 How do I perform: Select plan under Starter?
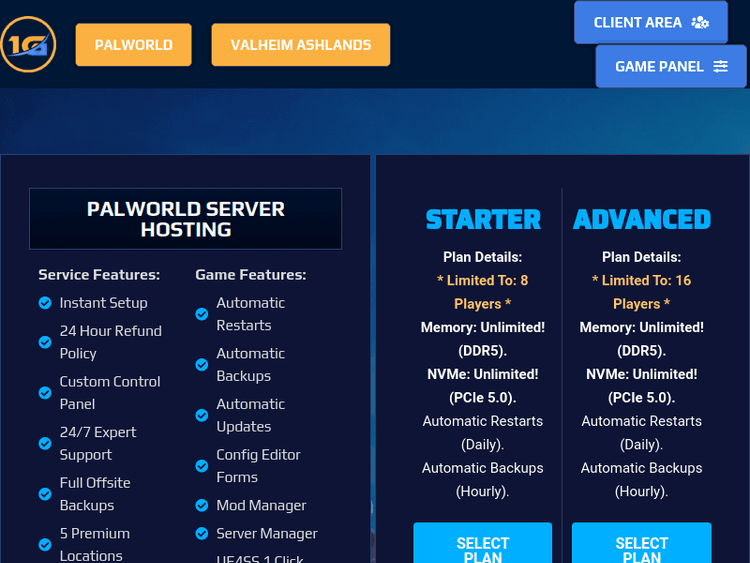(x=483, y=543)
